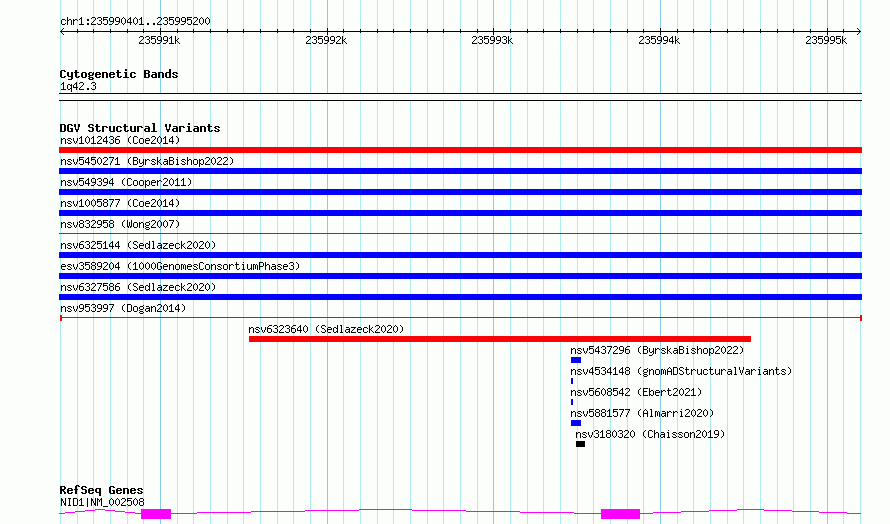The width and height of the screenshot is (890, 524).
Task: Select the 235994k ruler tick label
Action: (x=659, y=40)
